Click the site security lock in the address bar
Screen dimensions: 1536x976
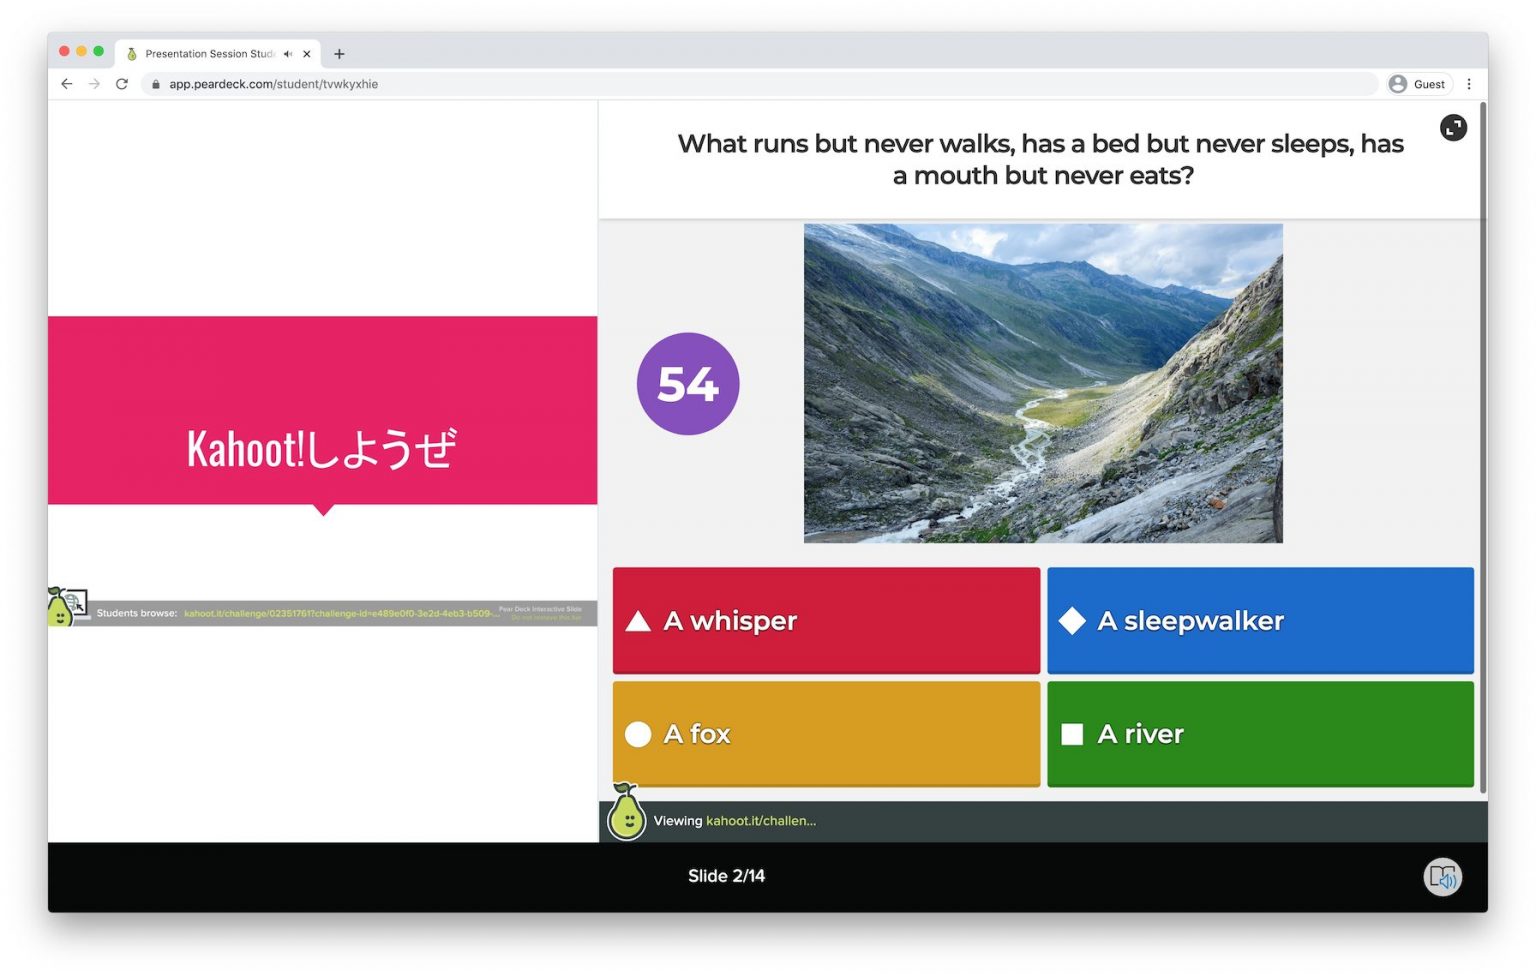tap(156, 84)
